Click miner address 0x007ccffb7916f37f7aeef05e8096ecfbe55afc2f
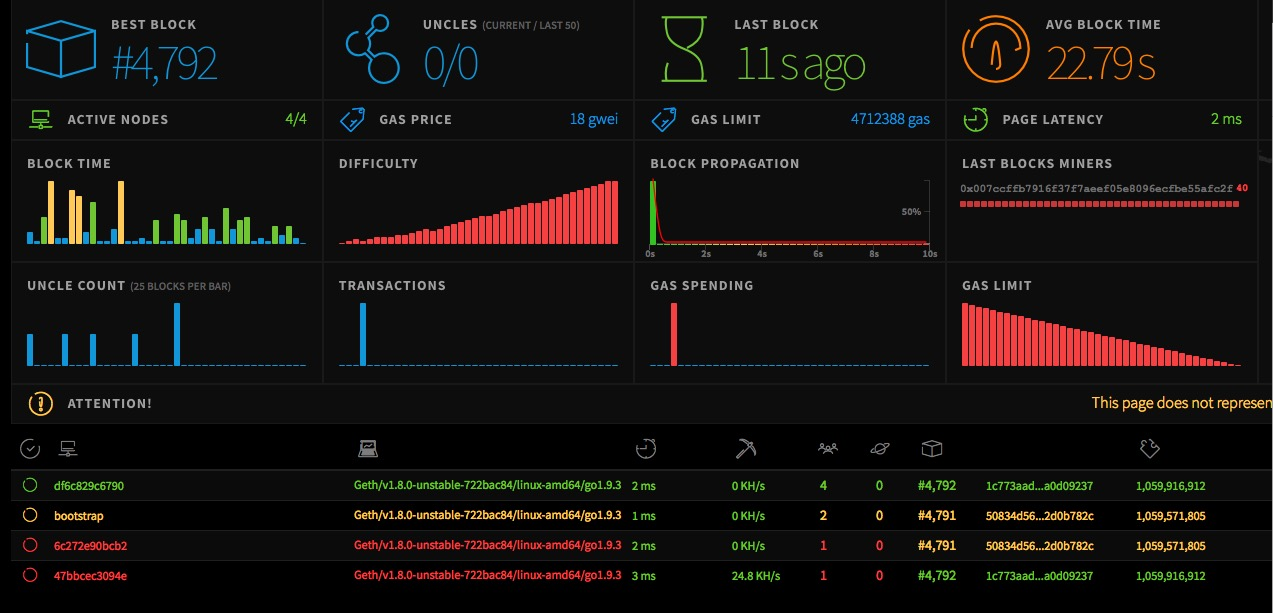 click(1097, 188)
